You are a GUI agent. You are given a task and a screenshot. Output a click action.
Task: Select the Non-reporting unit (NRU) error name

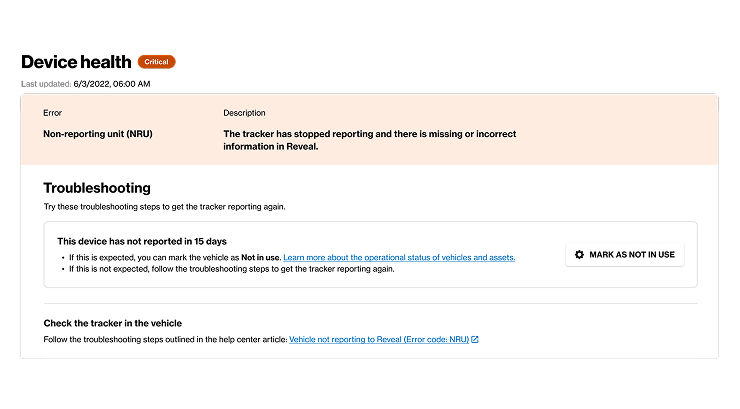pos(98,134)
